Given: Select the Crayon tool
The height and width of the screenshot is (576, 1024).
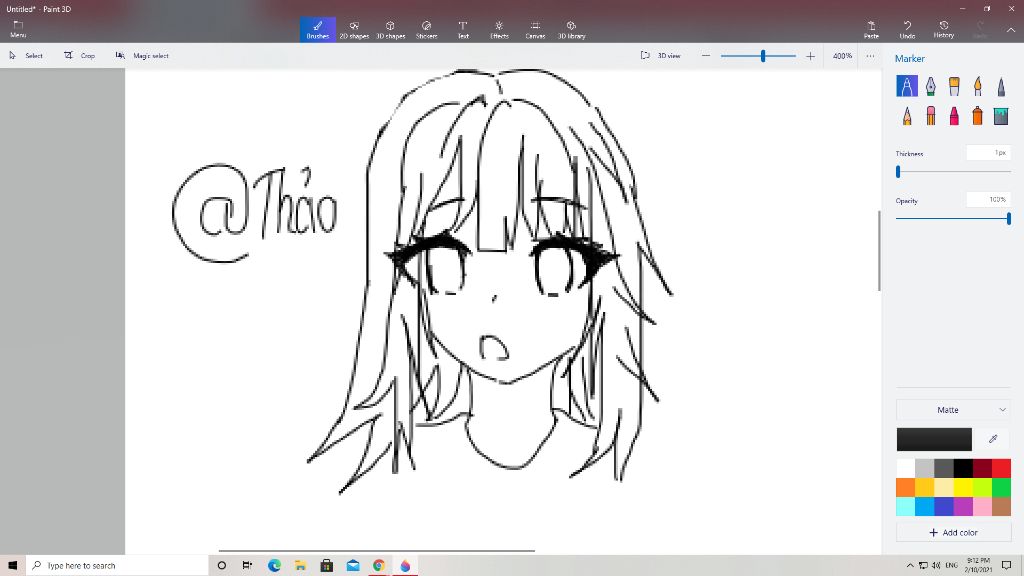Looking at the screenshot, I should [x=954, y=116].
